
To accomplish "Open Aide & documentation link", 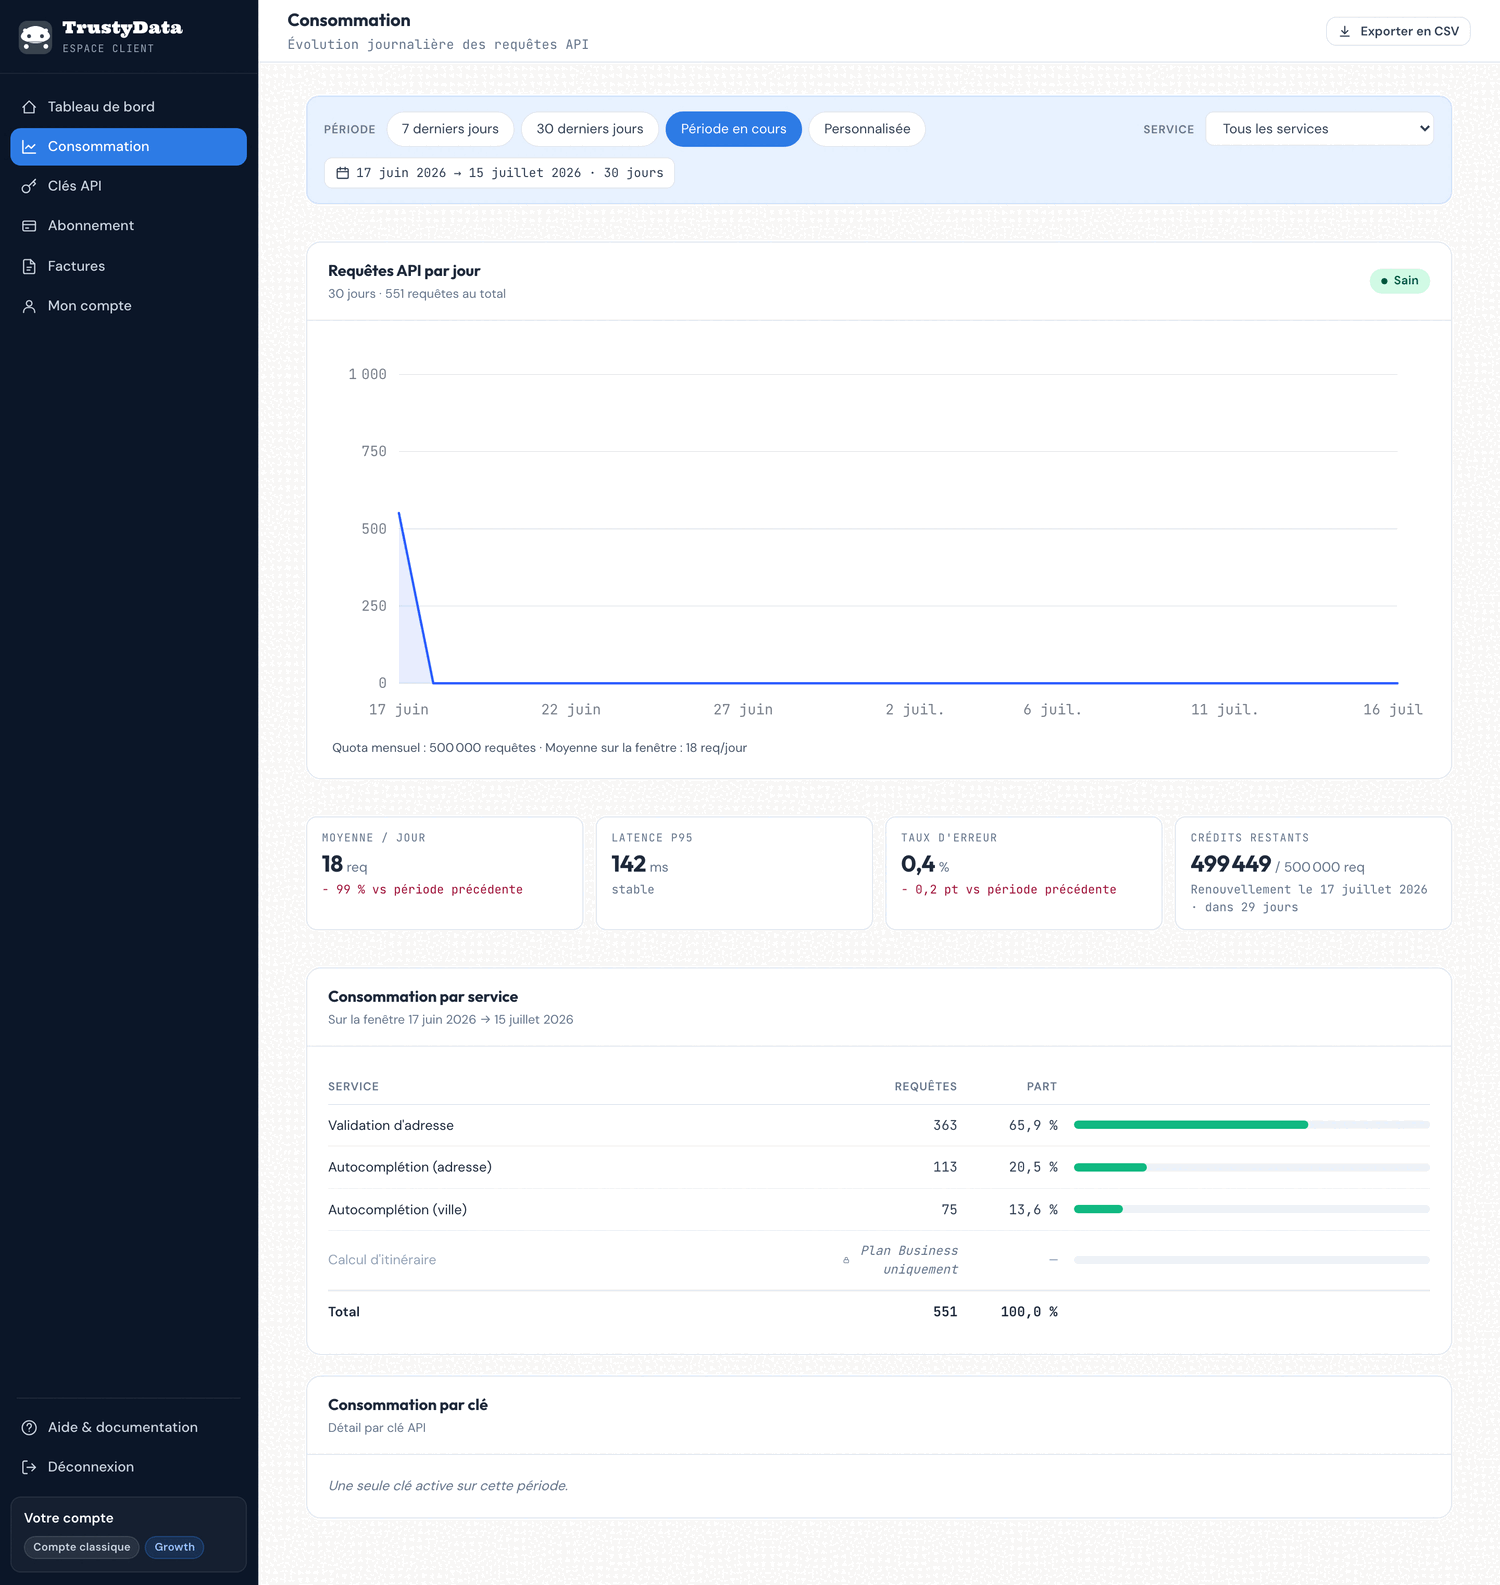I will [128, 1427].
